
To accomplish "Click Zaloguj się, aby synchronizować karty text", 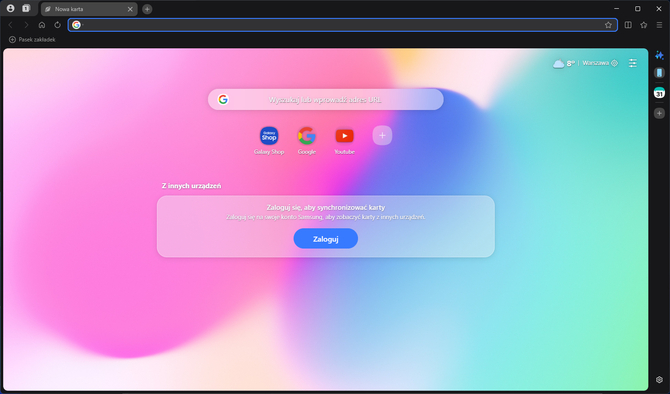I will [x=326, y=207].
